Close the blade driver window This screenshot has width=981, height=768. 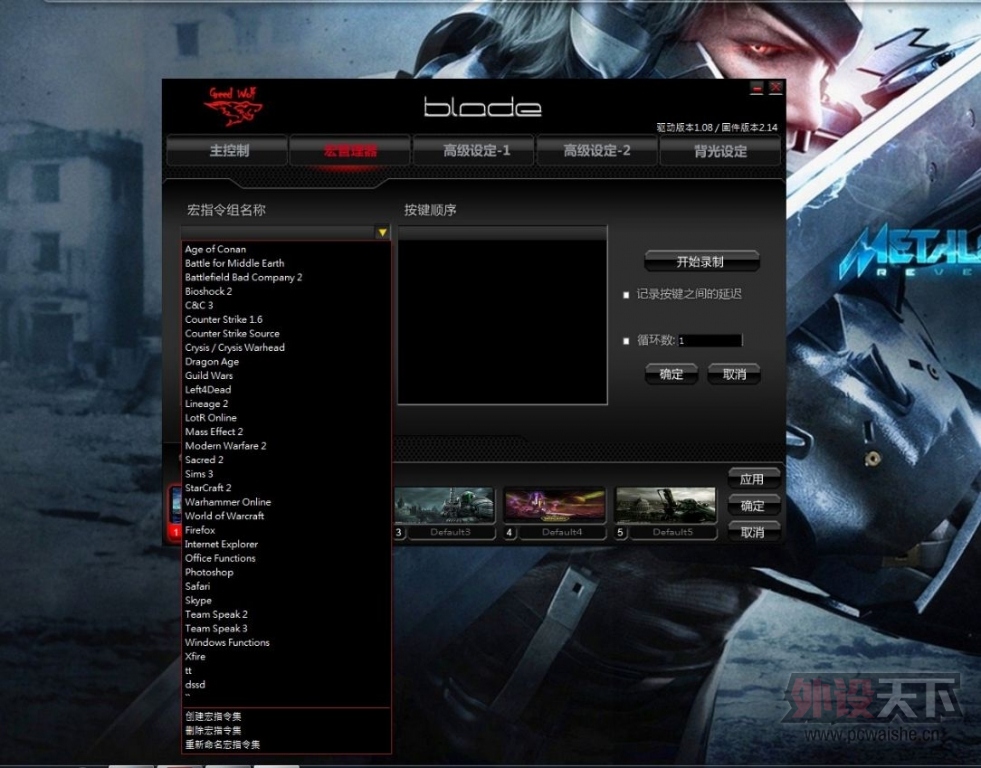pos(776,88)
